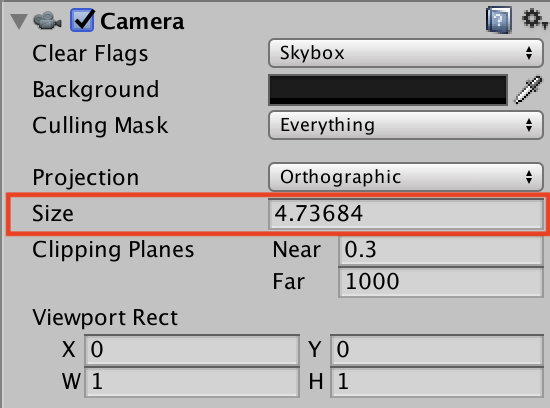
Task: Open the Projection Orthographic dropdown
Action: coord(406,177)
